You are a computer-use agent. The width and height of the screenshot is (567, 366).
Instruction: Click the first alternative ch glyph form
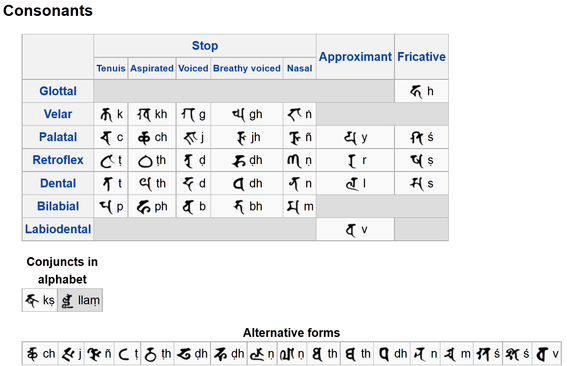point(32,354)
